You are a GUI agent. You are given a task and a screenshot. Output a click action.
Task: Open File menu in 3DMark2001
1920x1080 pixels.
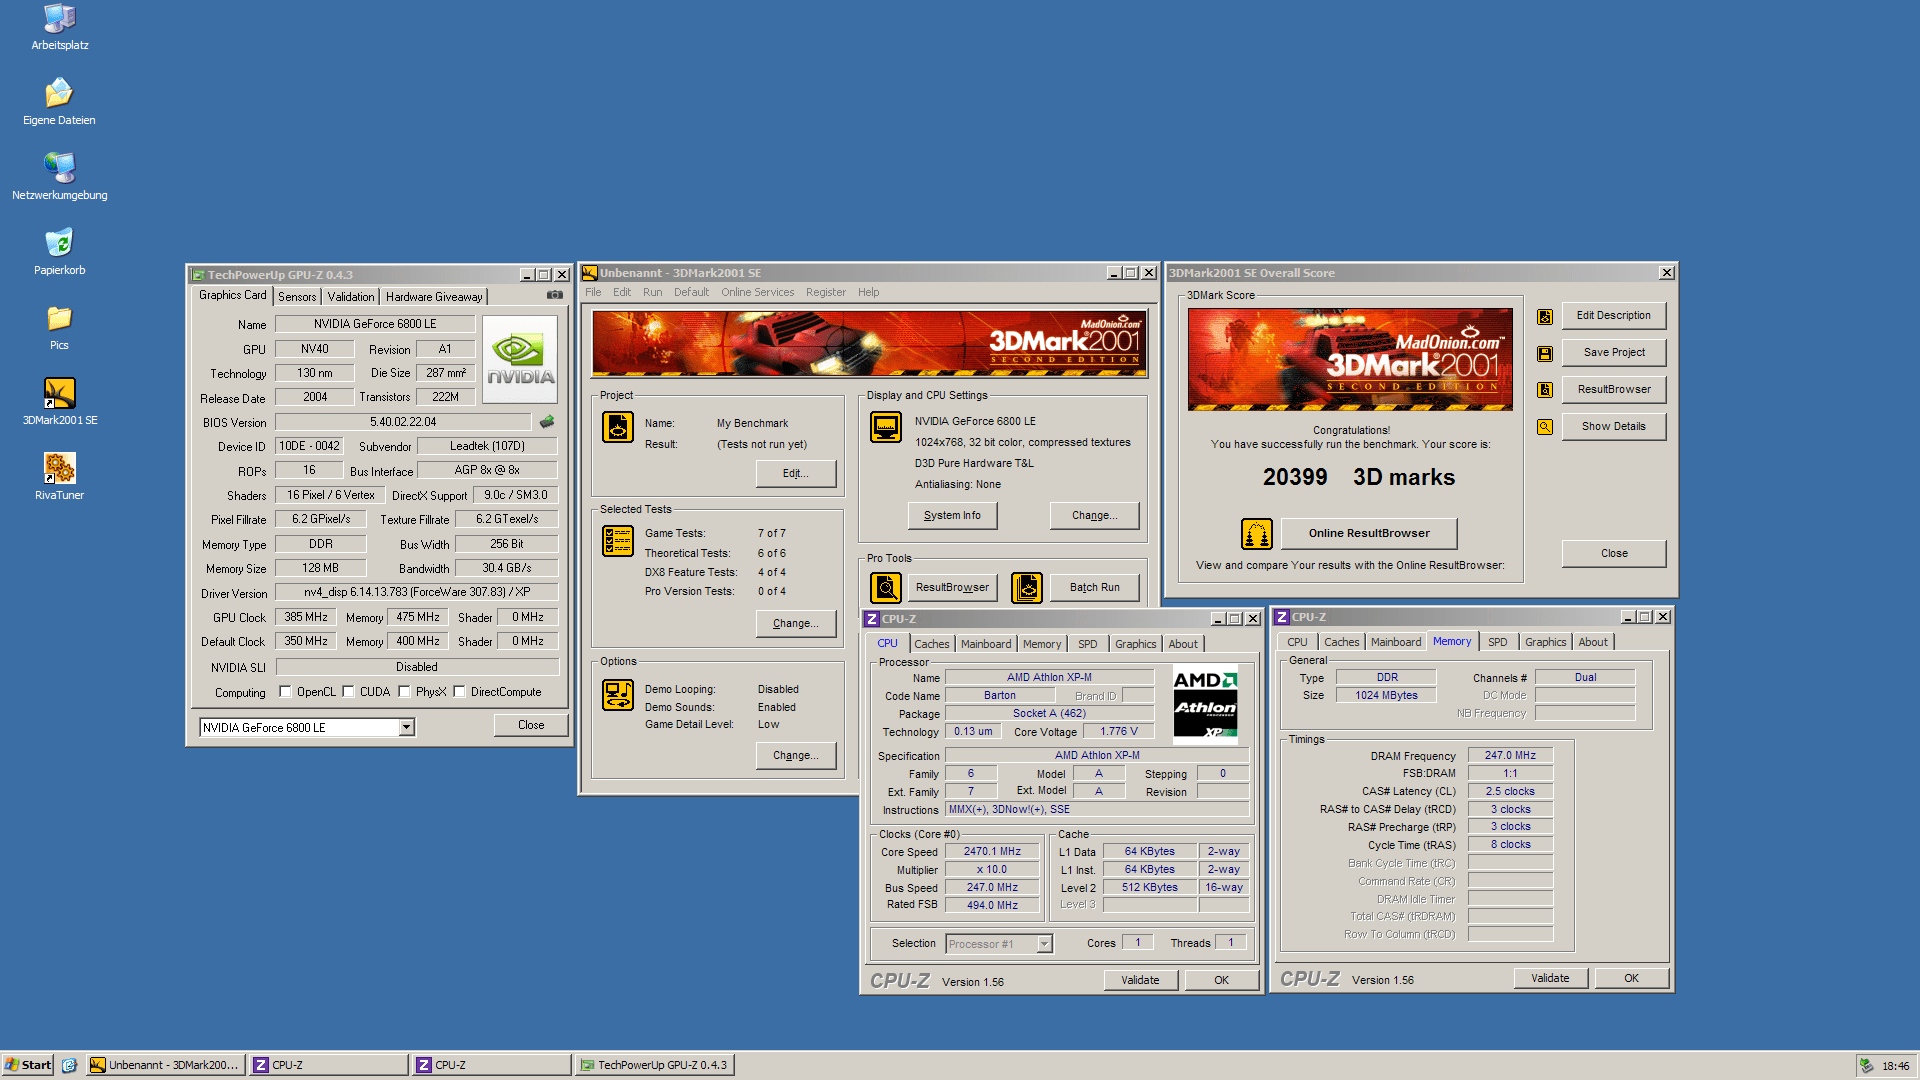coord(593,292)
